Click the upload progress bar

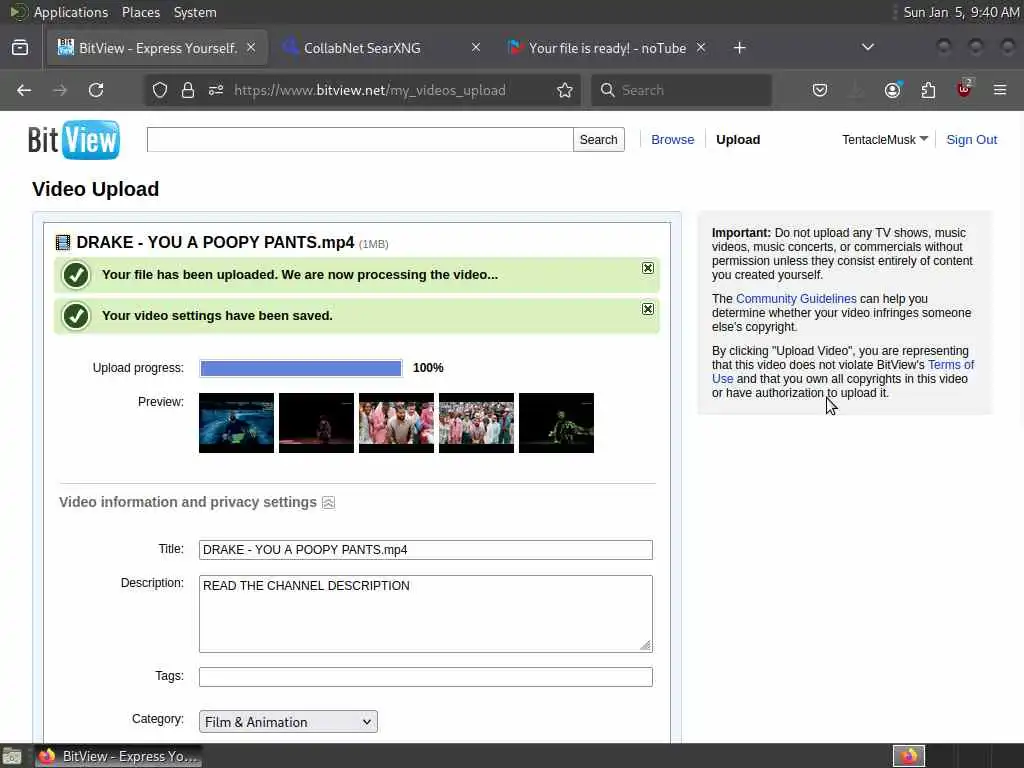click(301, 368)
